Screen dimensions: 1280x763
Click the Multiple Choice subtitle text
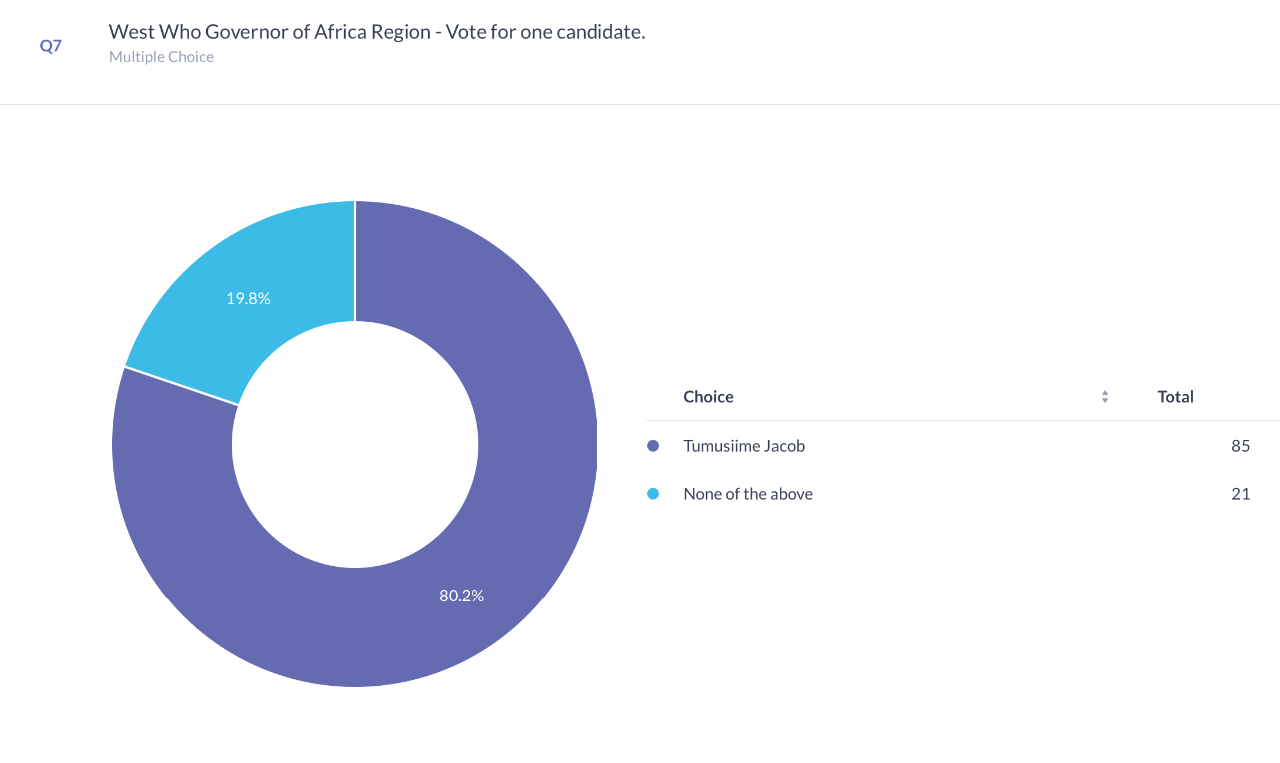(x=161, y=57)
